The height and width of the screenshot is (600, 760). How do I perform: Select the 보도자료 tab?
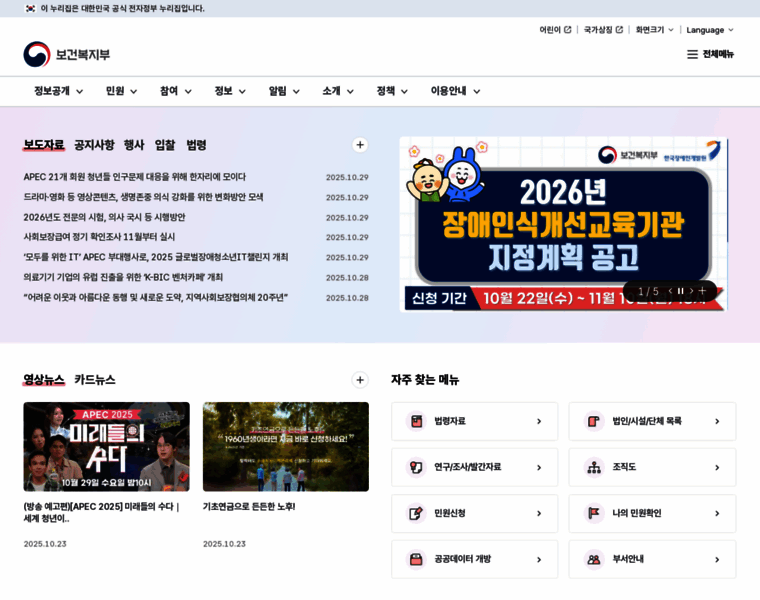click(44, 145)
